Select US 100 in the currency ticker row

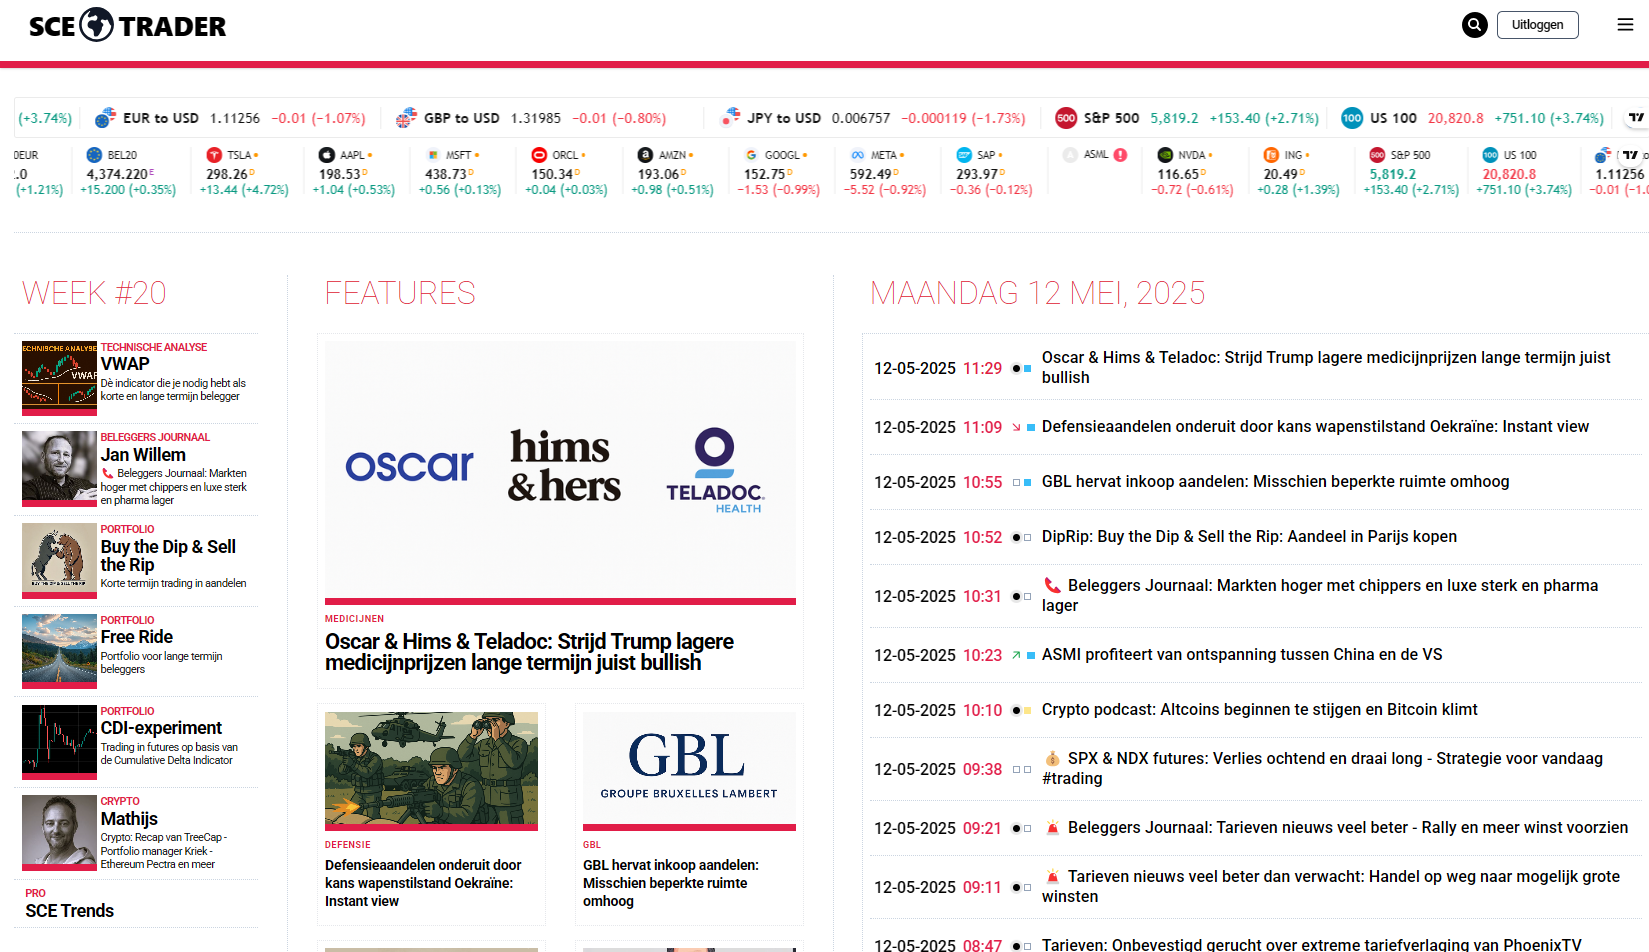click(x=1473, y=118)
